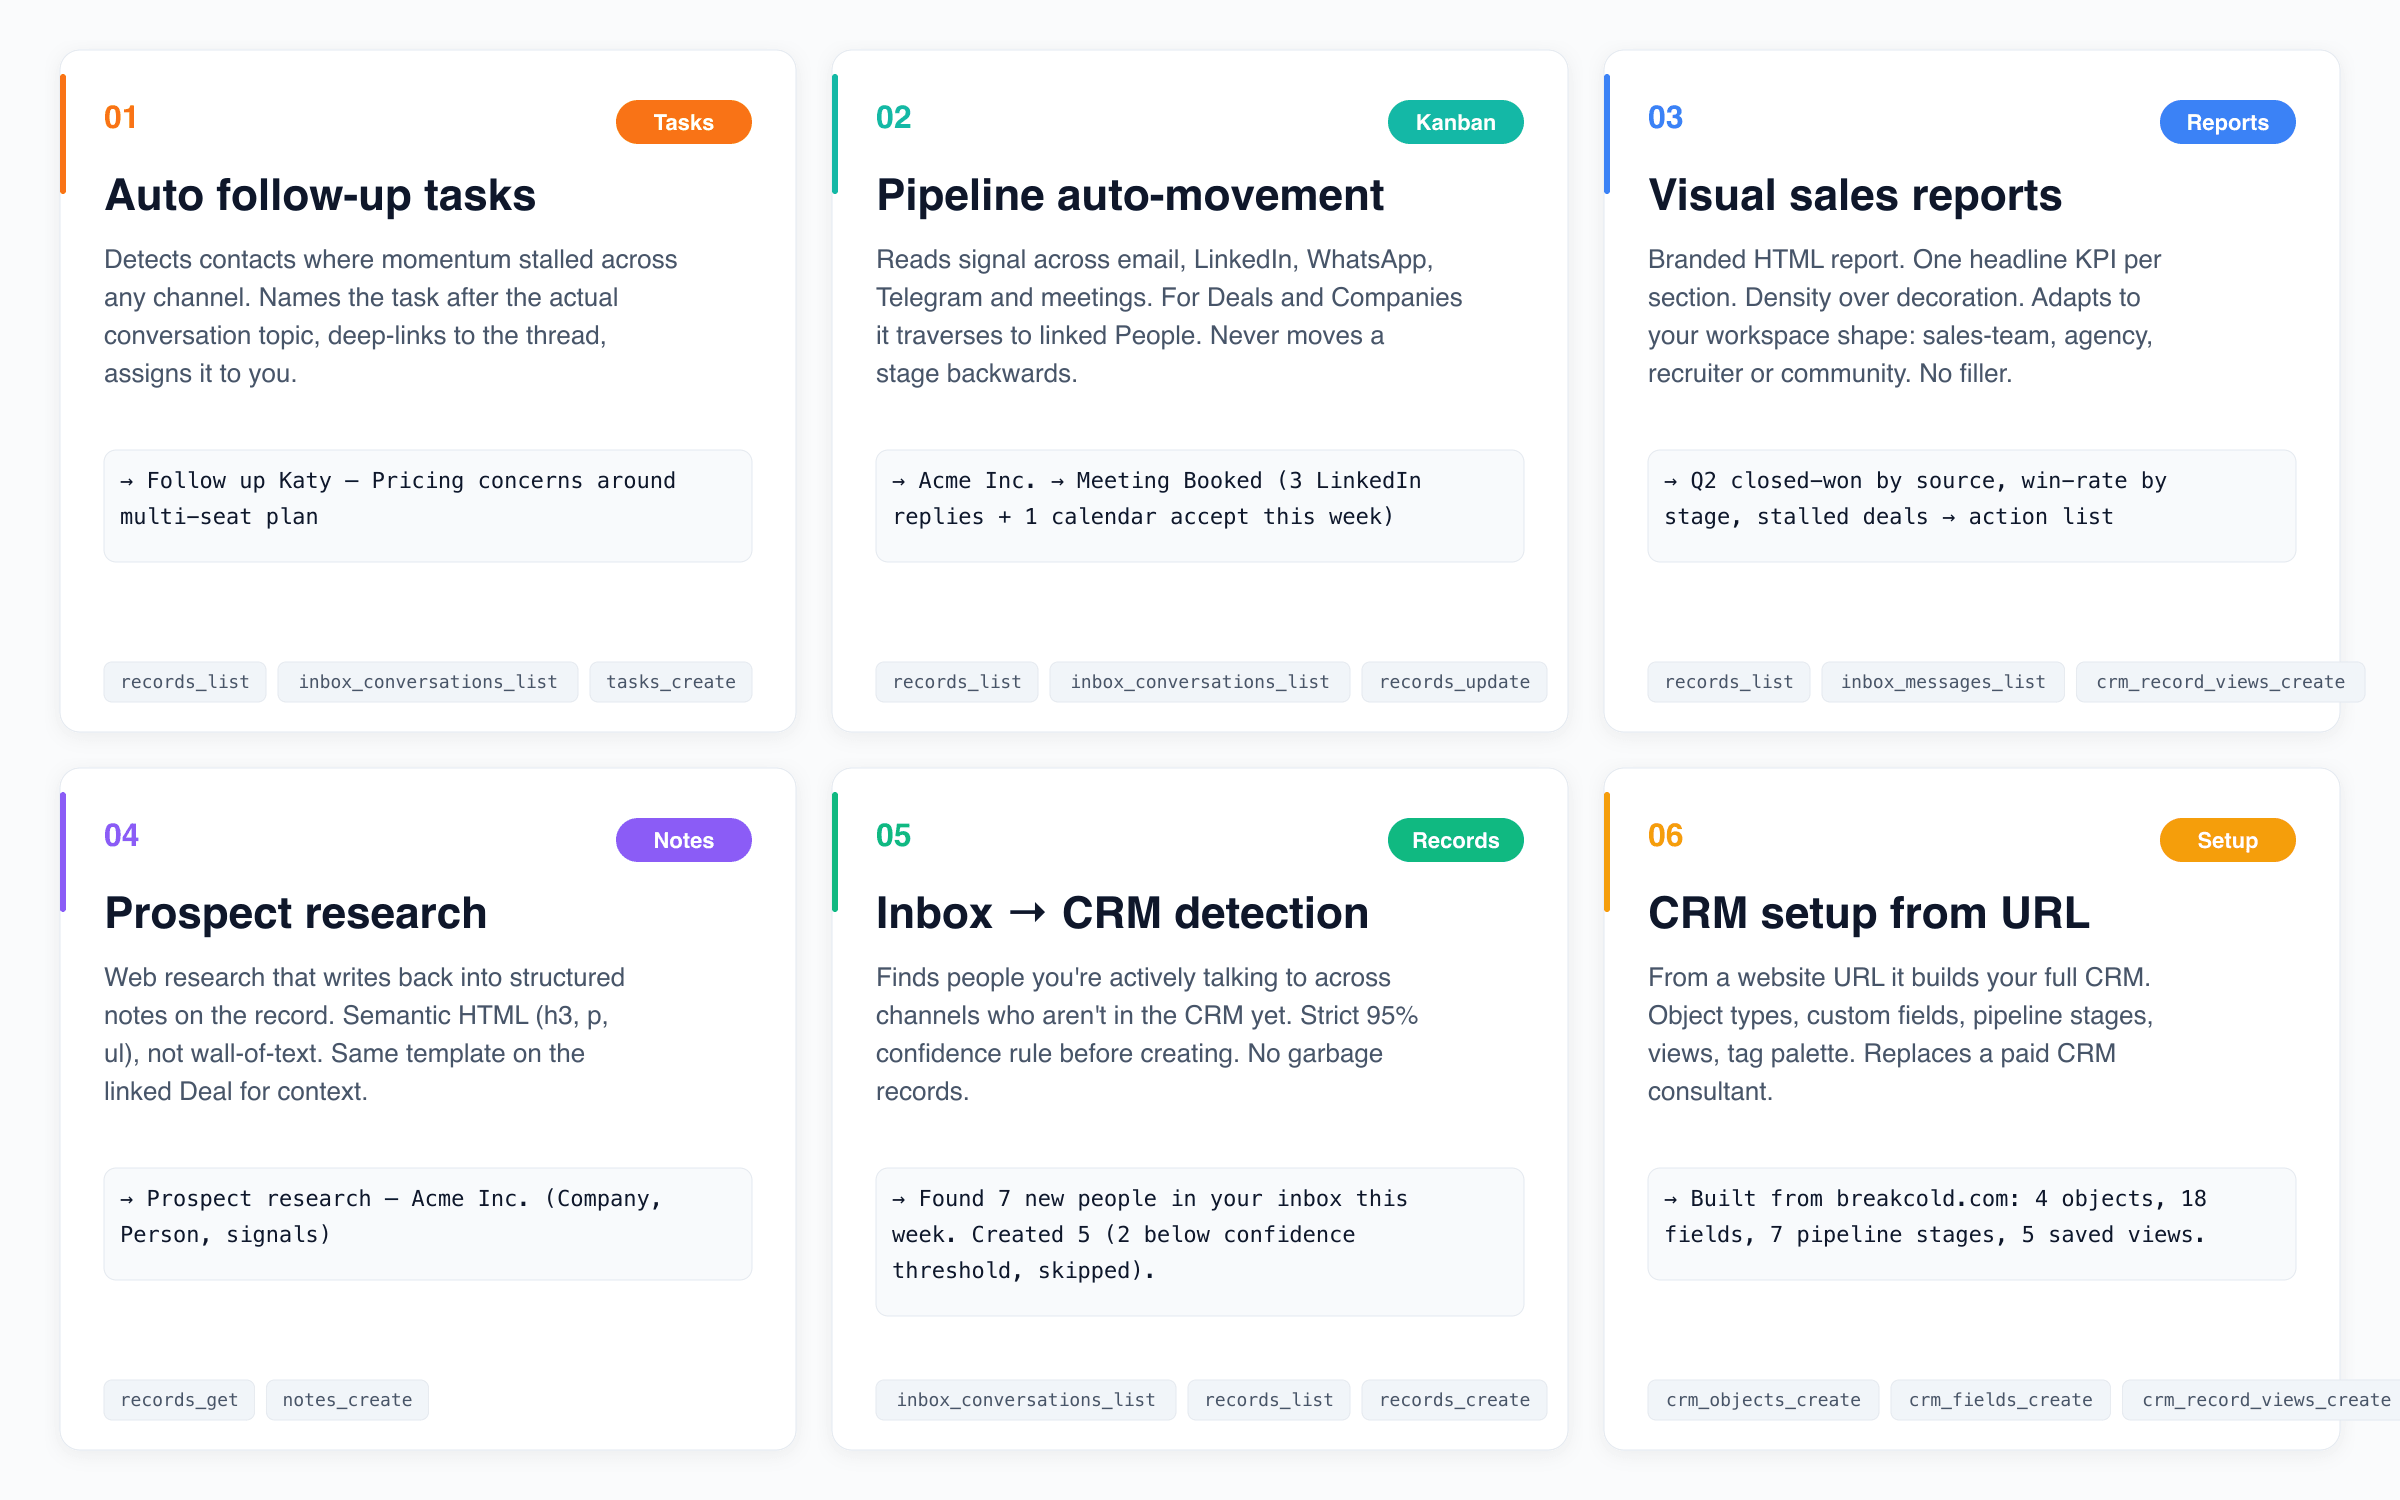Open the Auto follow-up tasks heading

(x=320, y=195)
